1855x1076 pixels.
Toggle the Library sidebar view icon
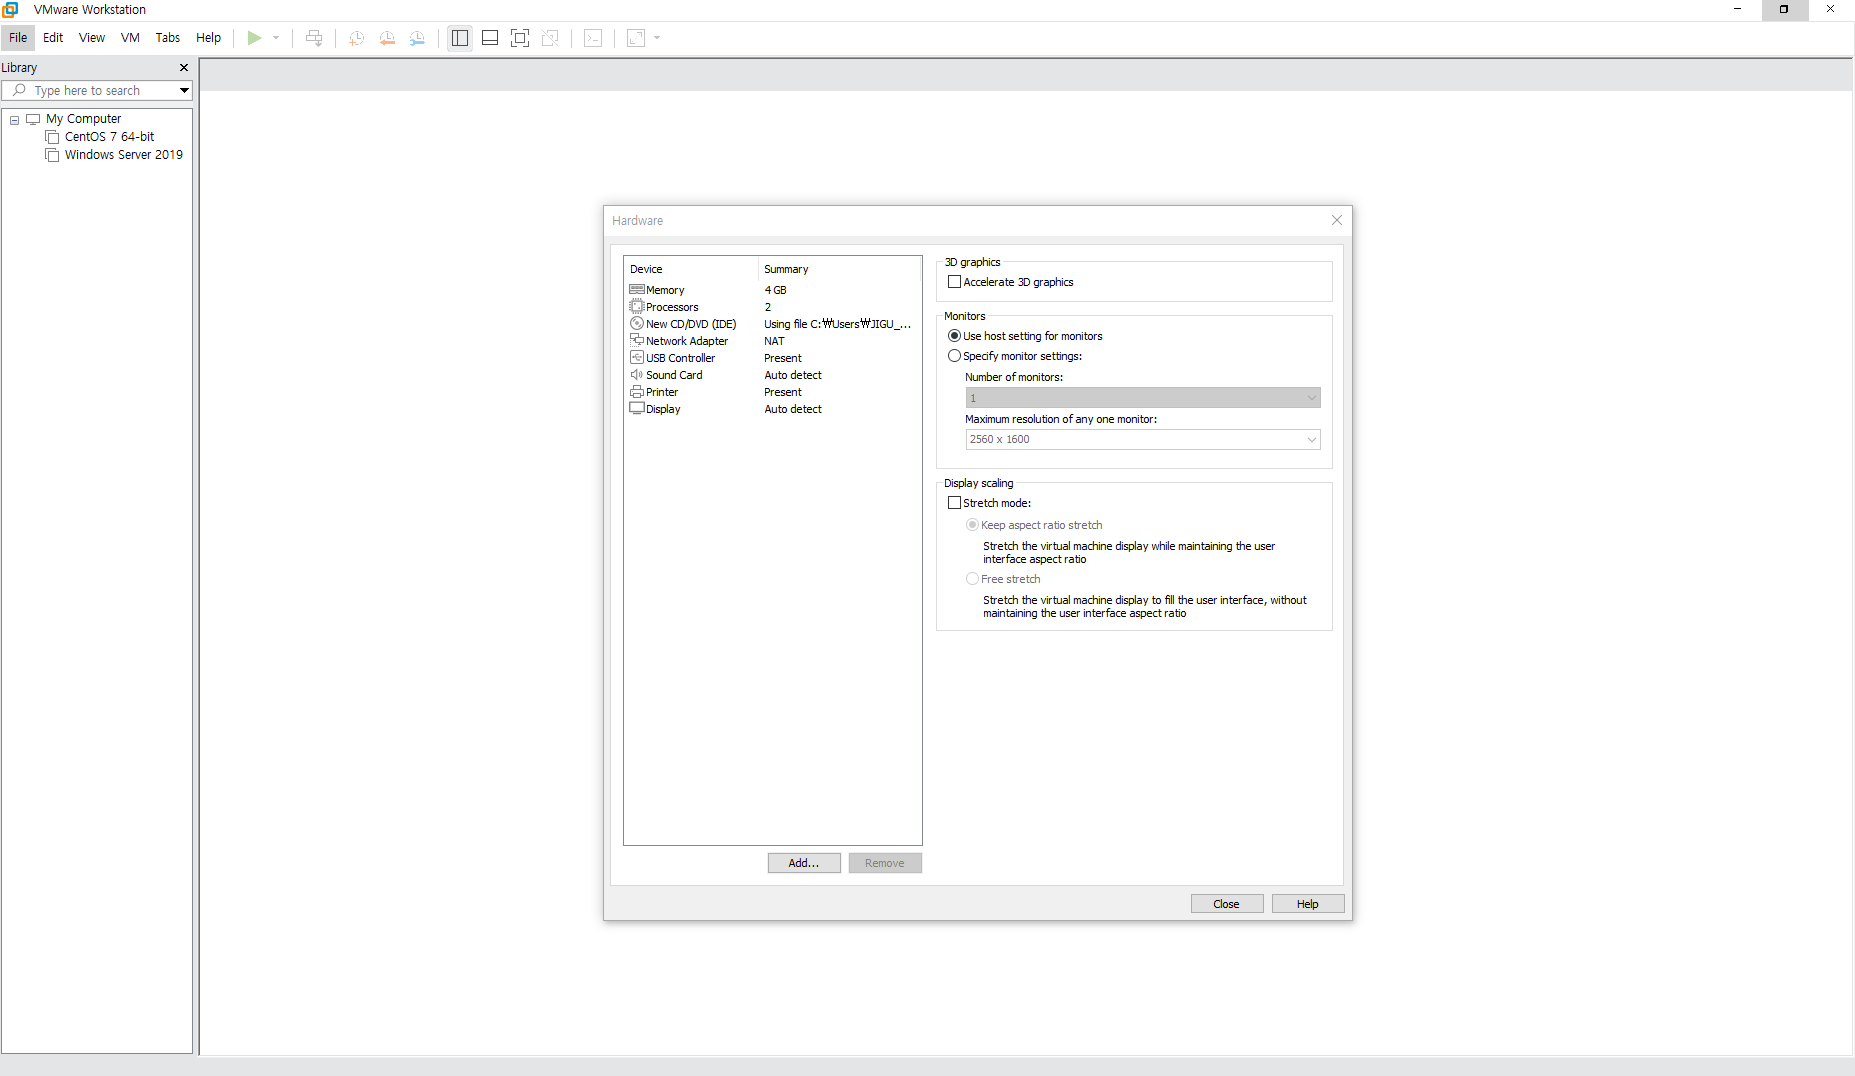(x=460, y=38)
